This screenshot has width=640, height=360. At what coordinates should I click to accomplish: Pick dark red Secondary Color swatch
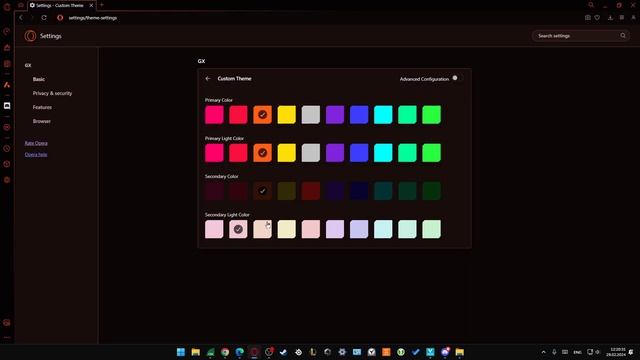(x=311, y=191)
